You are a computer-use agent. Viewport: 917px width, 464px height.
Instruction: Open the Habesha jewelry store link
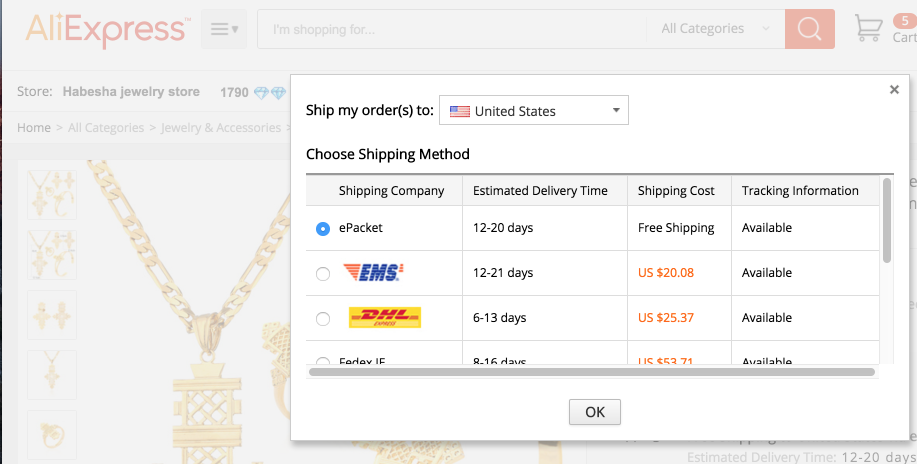coord(131,92)
